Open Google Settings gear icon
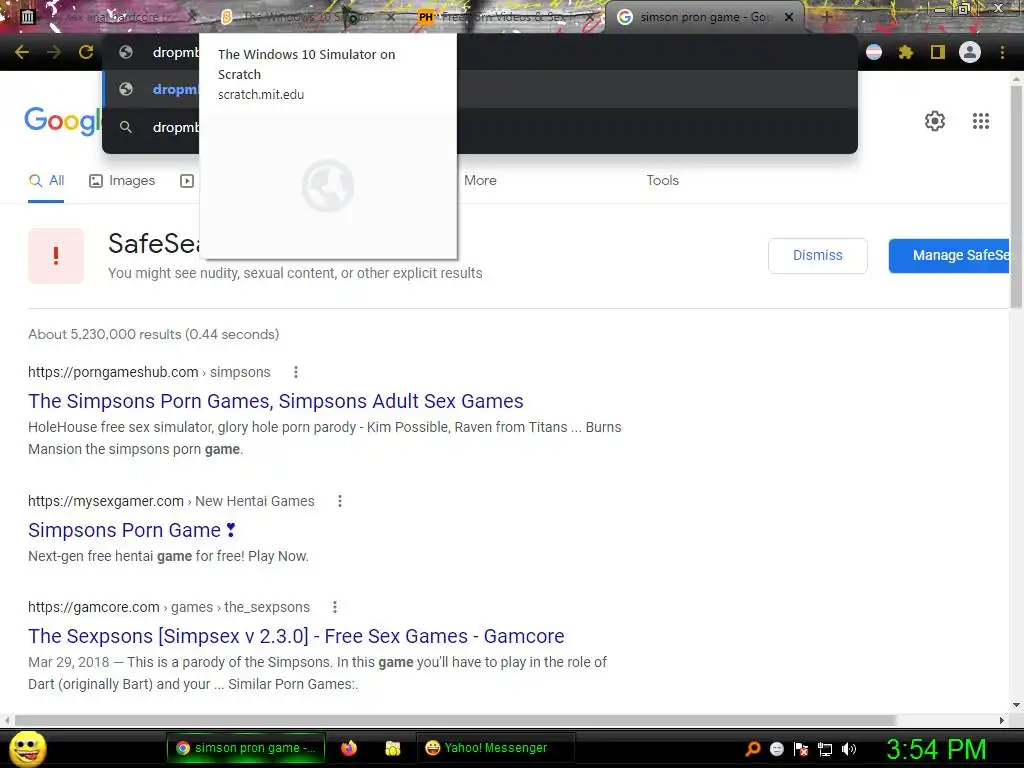1024x768 pixels. pos(935,121)
